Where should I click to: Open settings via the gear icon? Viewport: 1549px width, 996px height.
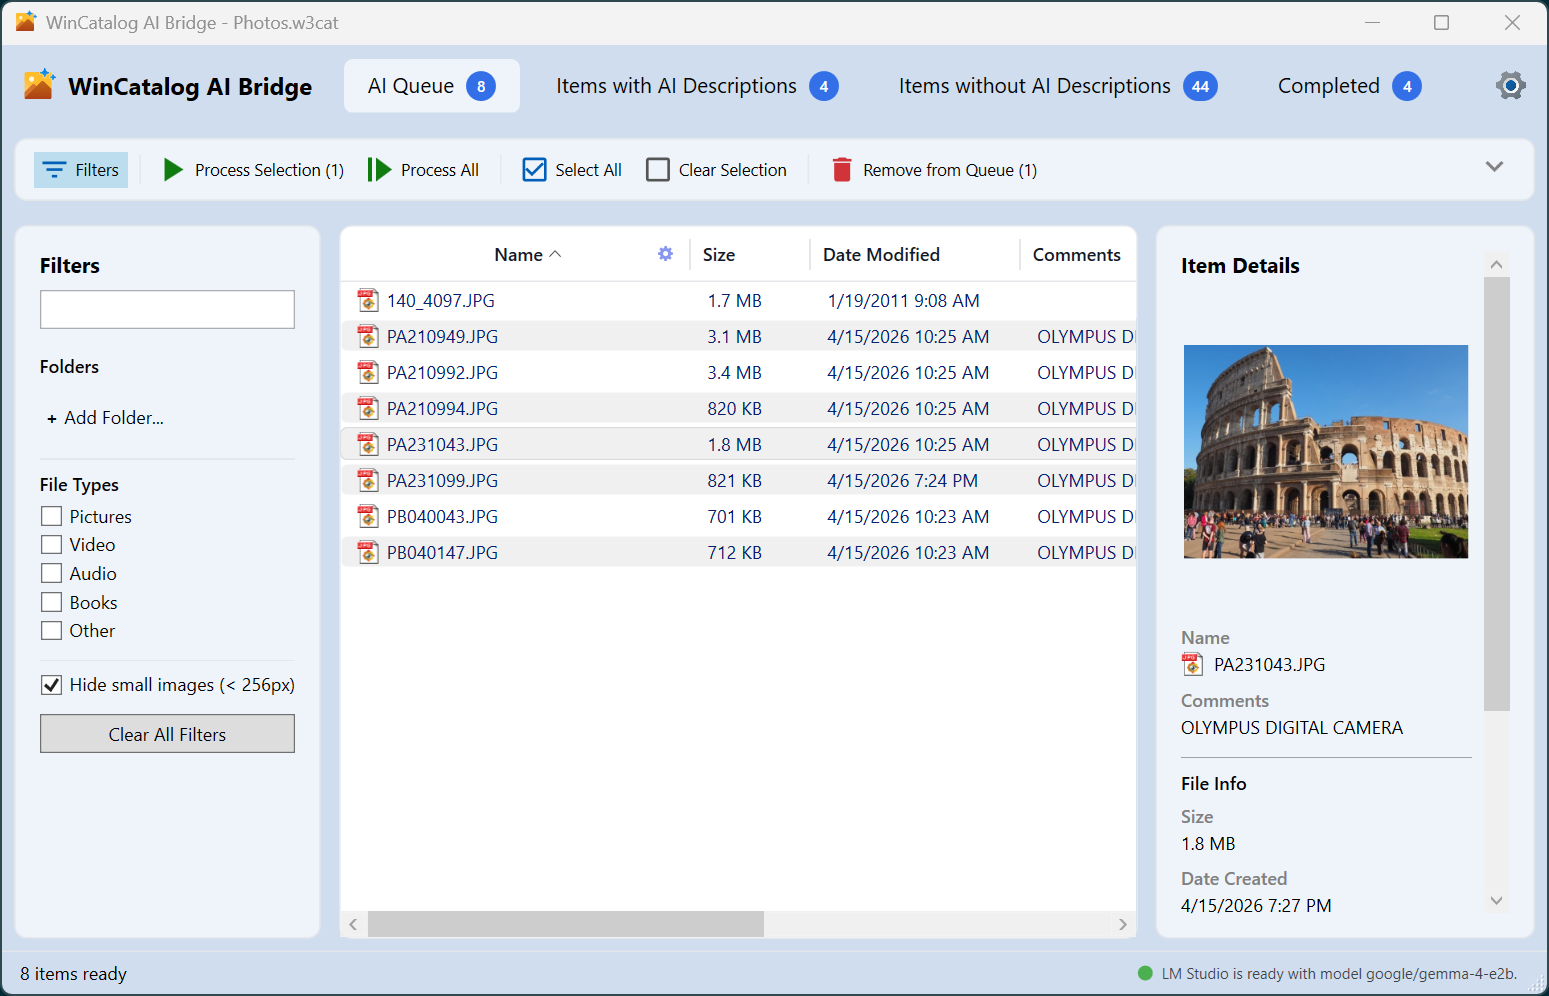click(1510, 86)
